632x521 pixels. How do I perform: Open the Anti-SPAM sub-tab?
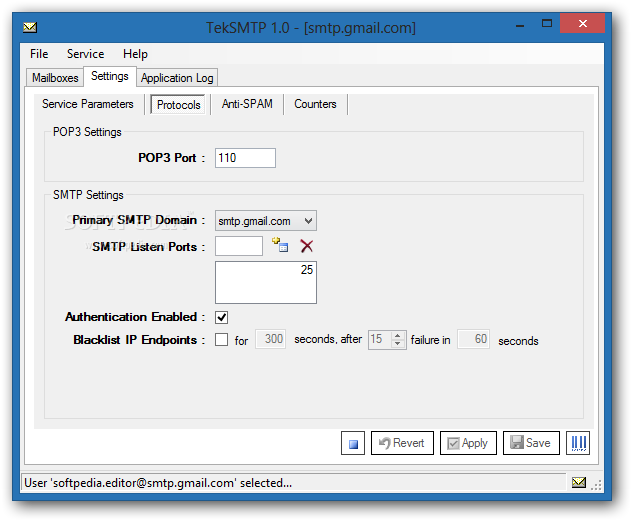coord(247,104)
